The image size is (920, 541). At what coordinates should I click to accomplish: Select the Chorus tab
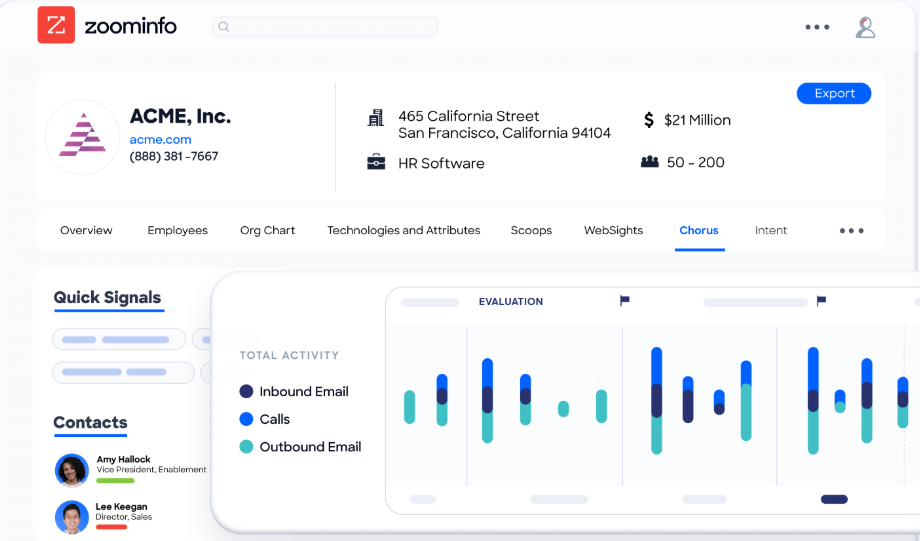point(699,230)
